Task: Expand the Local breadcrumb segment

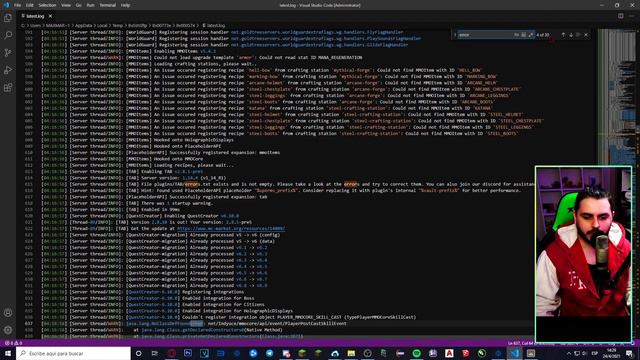Action: (102, 25)
